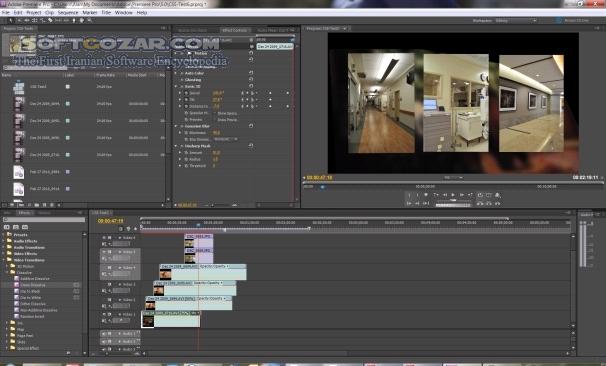Collapse the Gaussian Blur effect
Image resolution: width=606 pixels, height=366 pixels.
pyautogui.click(x=176, y=126)
